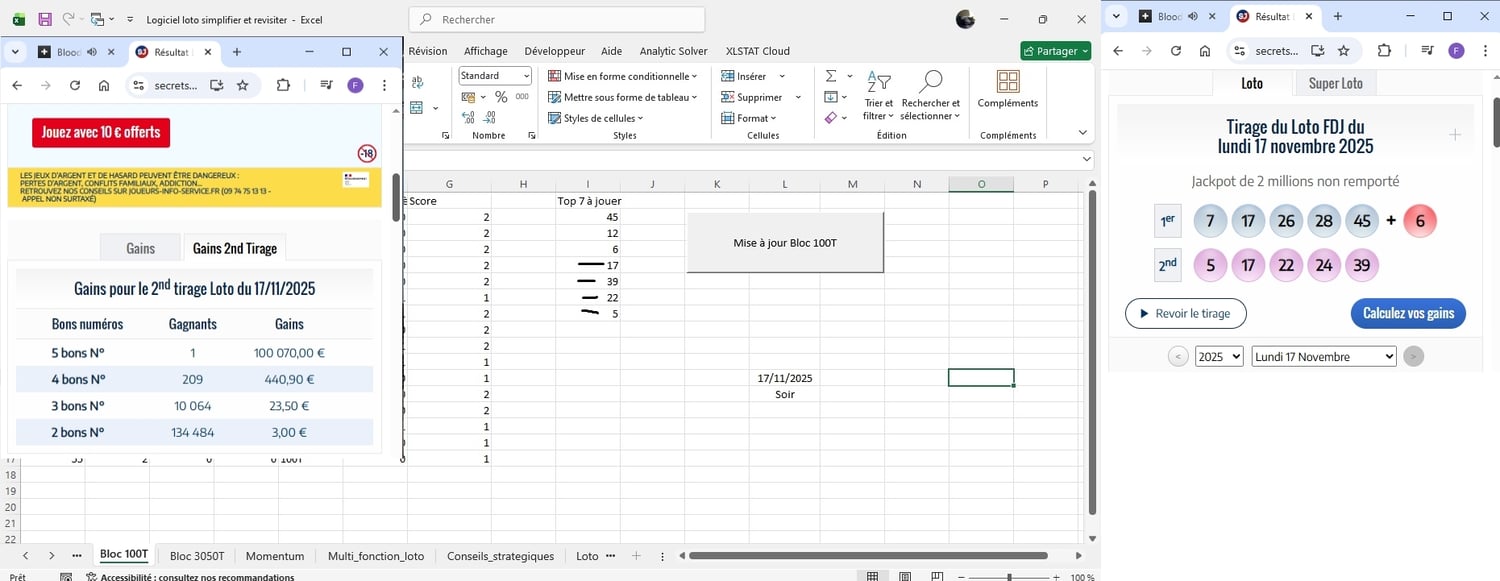Image resolution: width=1500 pixels, height=581 pixels.
Task: Click the increase decimal icon
Action: (467, 118)
